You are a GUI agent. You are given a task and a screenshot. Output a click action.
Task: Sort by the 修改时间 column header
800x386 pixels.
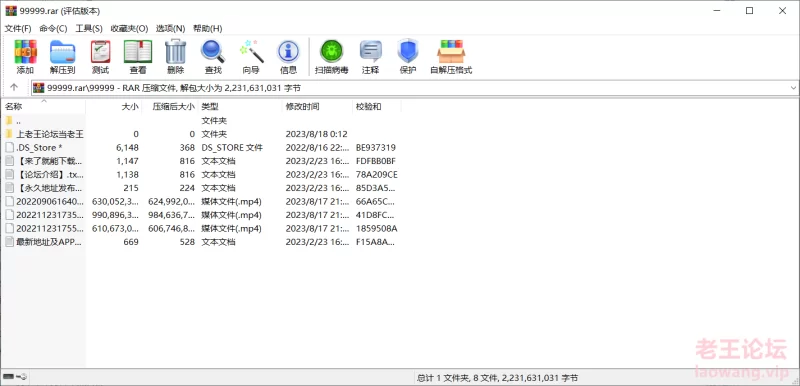317,107
